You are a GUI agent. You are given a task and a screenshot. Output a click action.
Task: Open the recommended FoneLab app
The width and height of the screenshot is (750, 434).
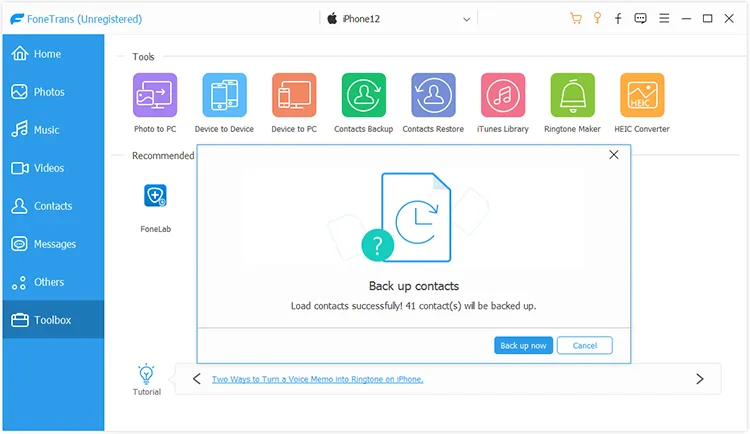pyautogui.click(x=155, y=196)
